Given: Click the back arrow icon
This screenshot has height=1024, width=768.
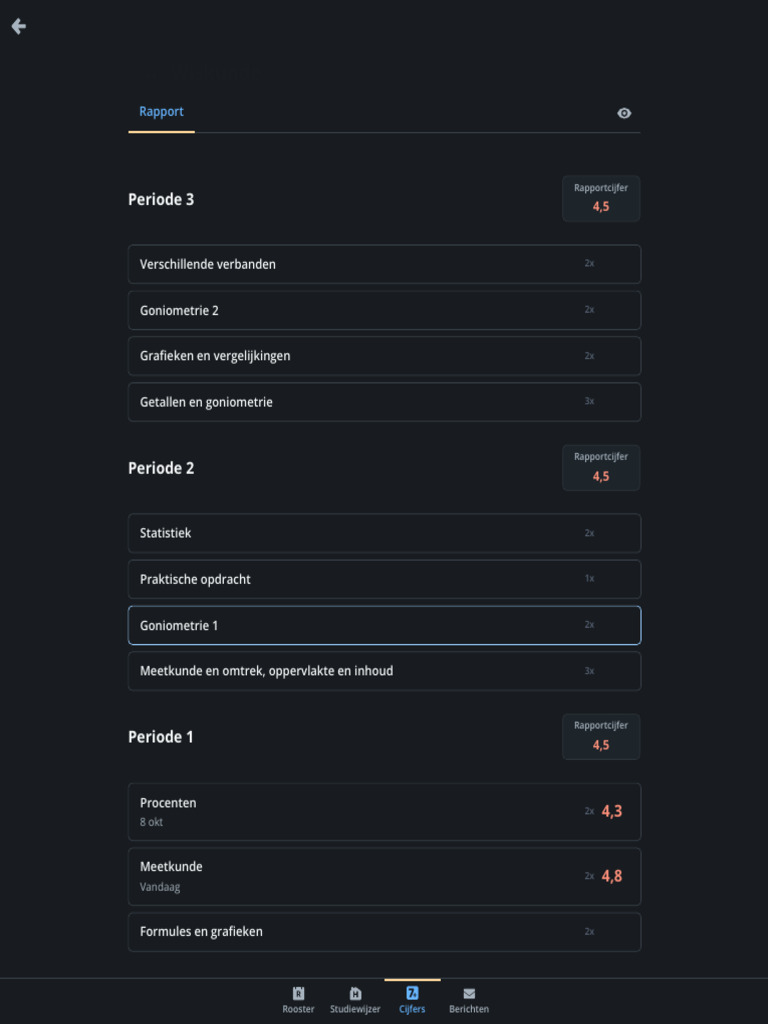Looking at the screenshot, I should 18,27.
